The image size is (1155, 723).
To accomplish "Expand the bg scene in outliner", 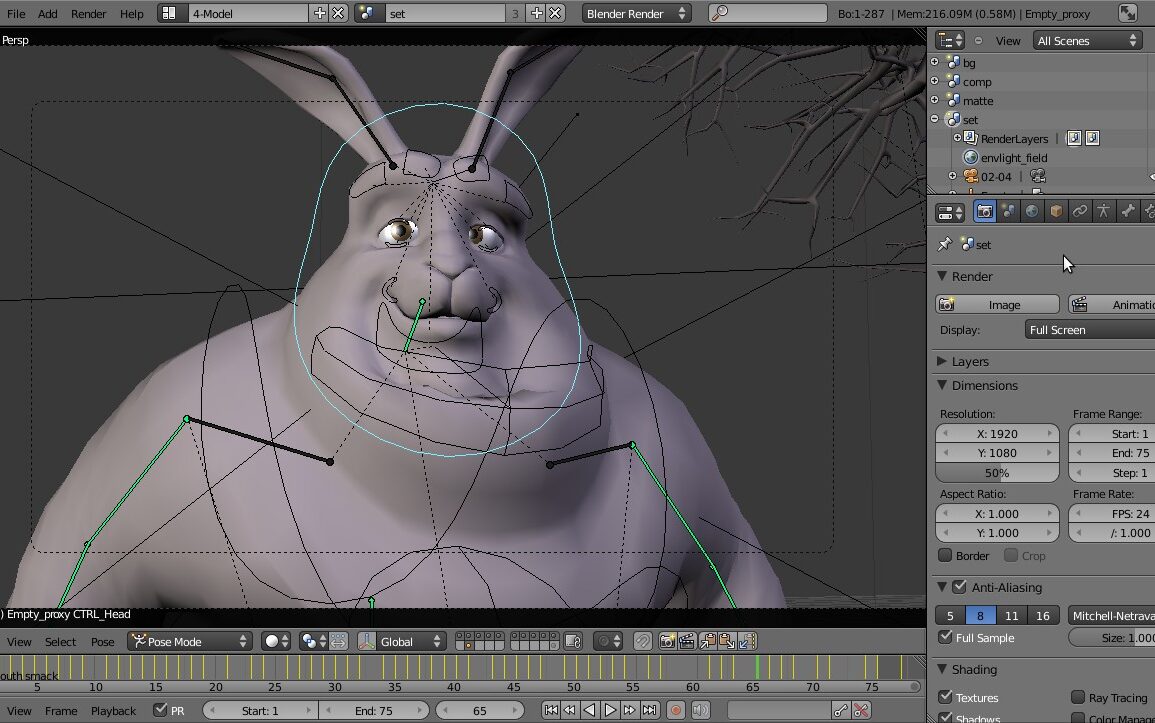I will (x=935, y=62).
